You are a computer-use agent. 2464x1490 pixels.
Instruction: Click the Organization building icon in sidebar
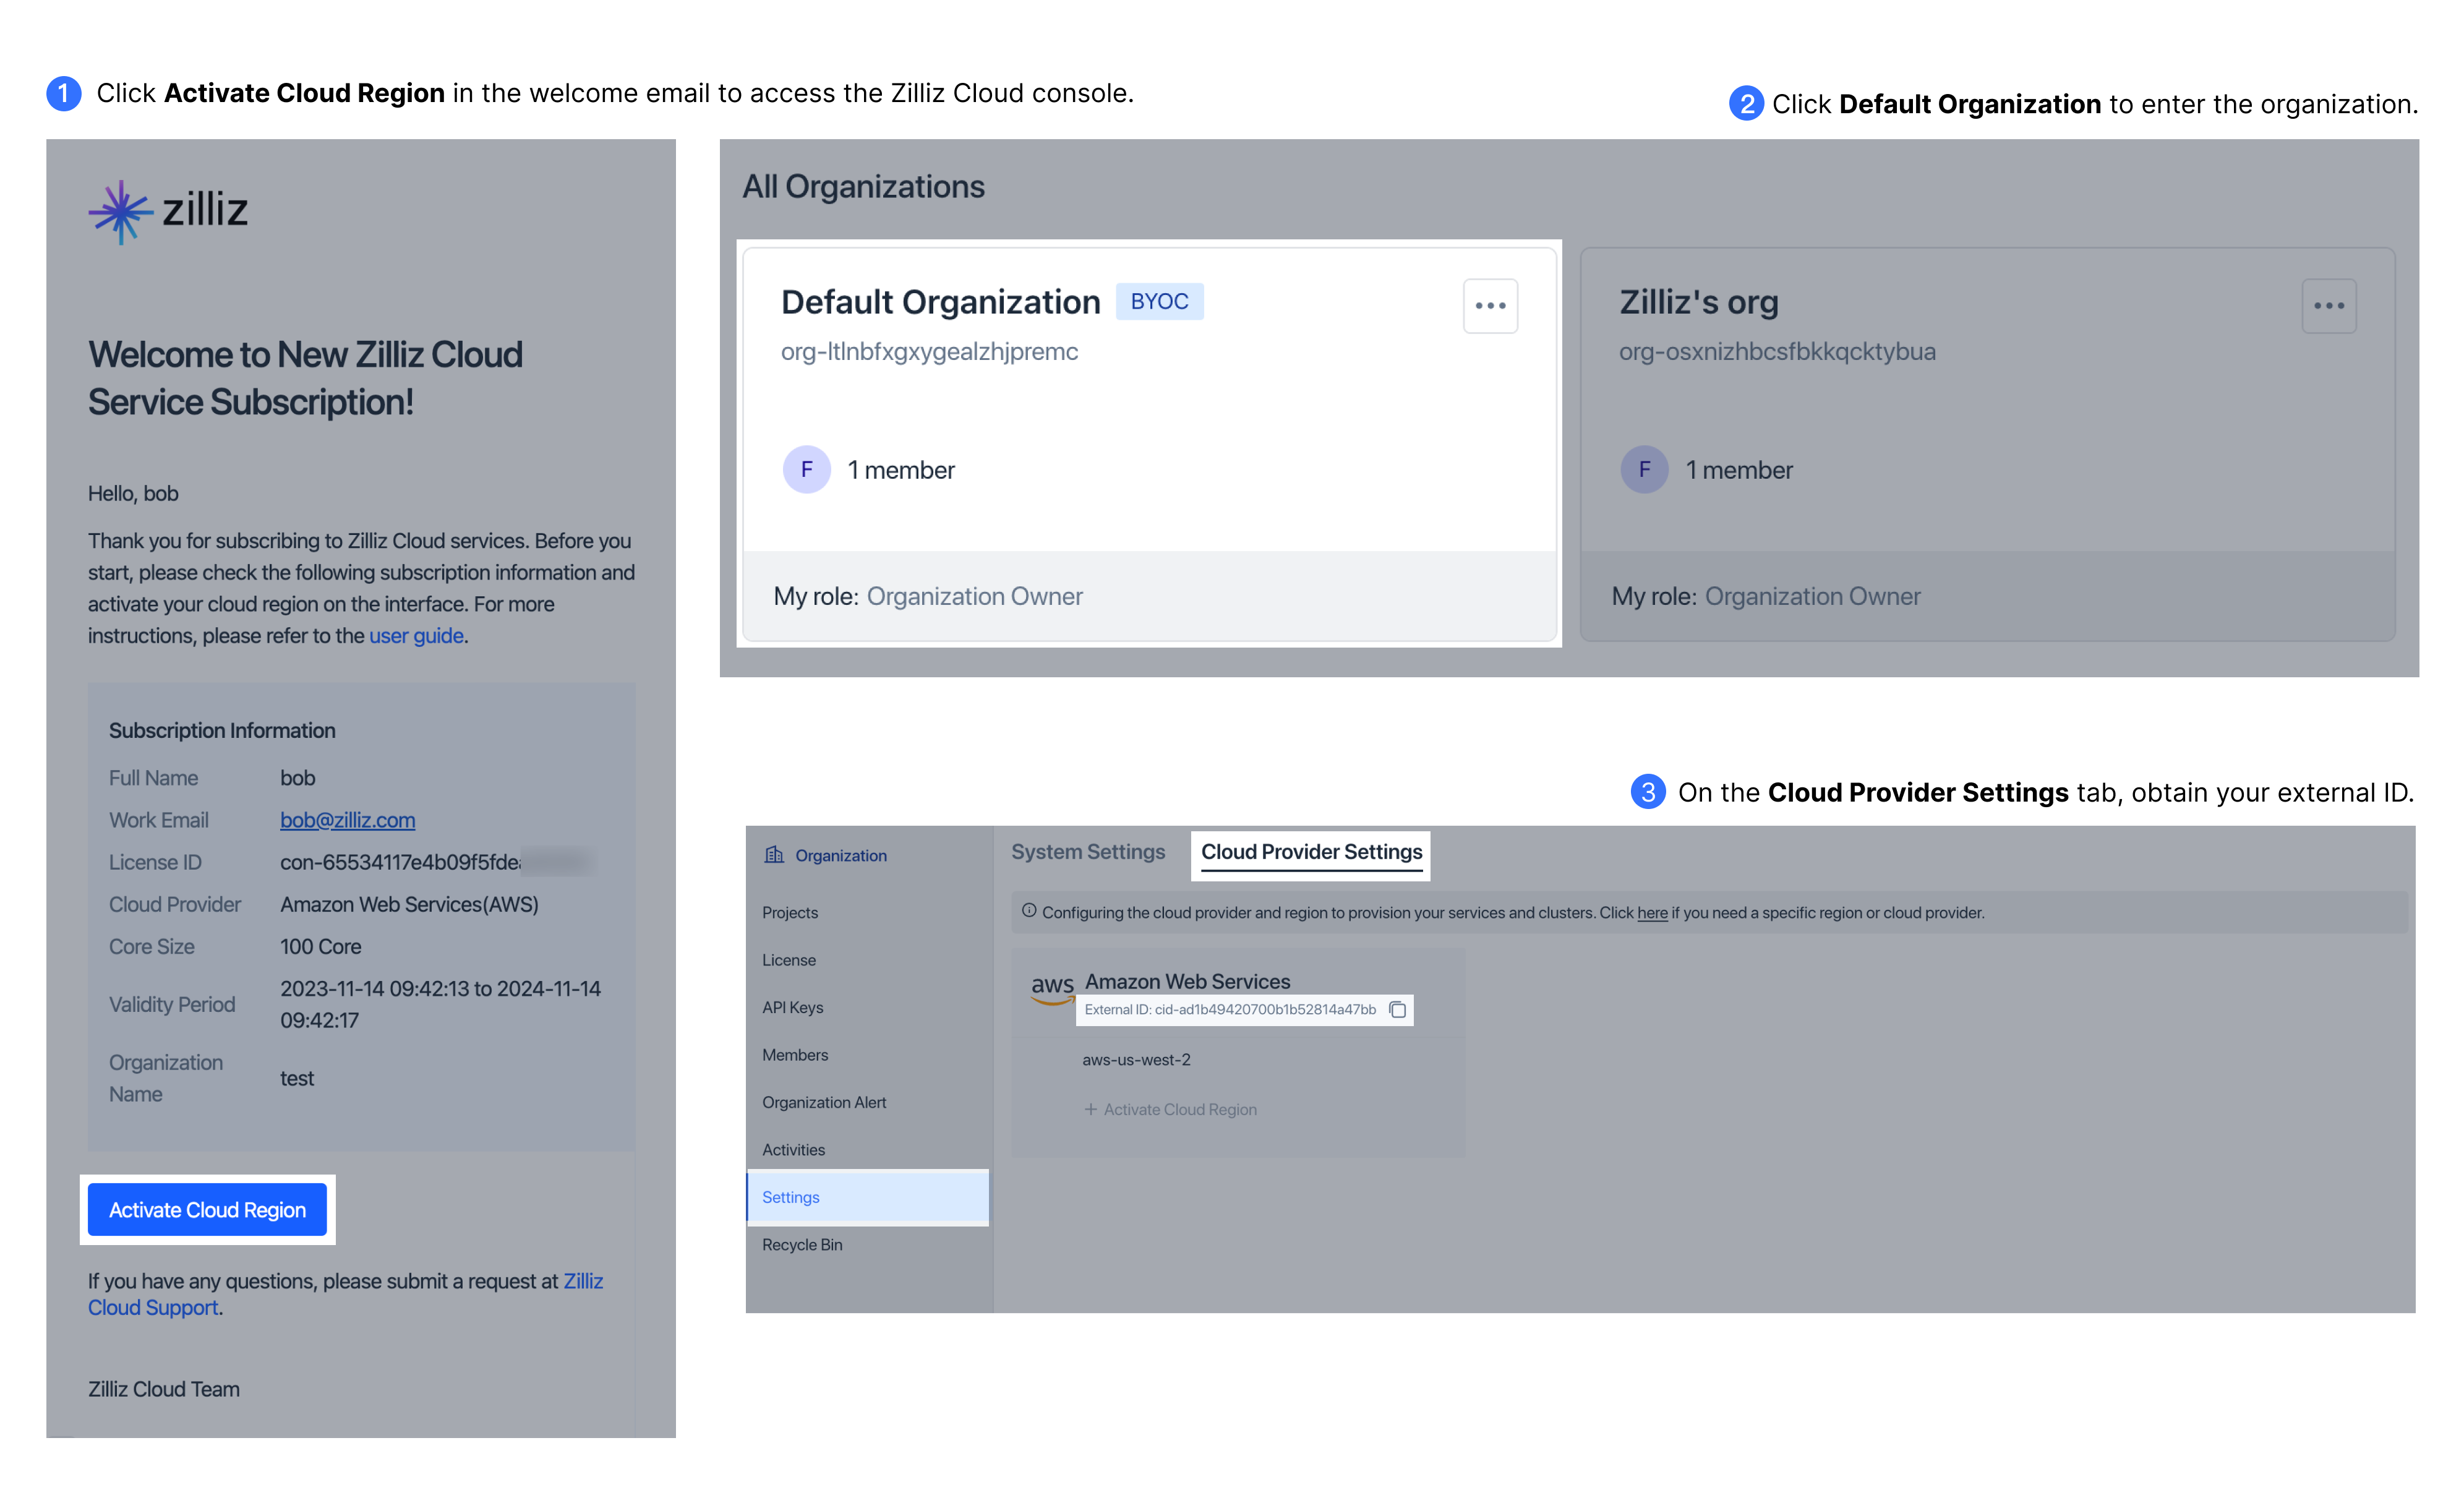(774, 854)
